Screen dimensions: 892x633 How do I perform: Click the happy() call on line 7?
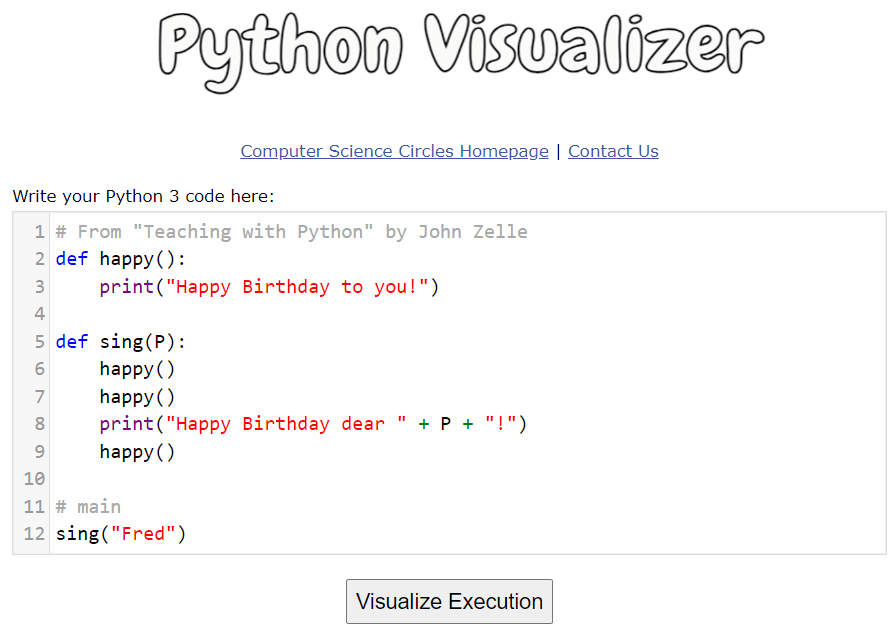coord(137,397)
